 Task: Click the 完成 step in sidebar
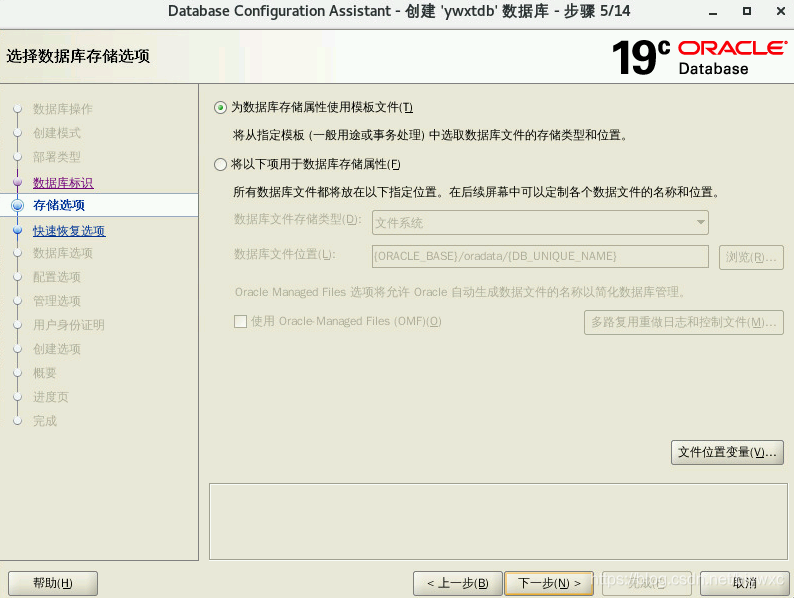45,421
